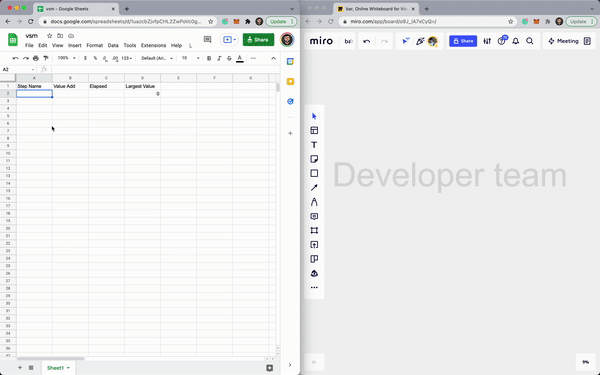Image resolution: width=600 pixels, height=375 pixels.
Task: Click the Meeting button in Miro
Action: (x=563, y=41)
